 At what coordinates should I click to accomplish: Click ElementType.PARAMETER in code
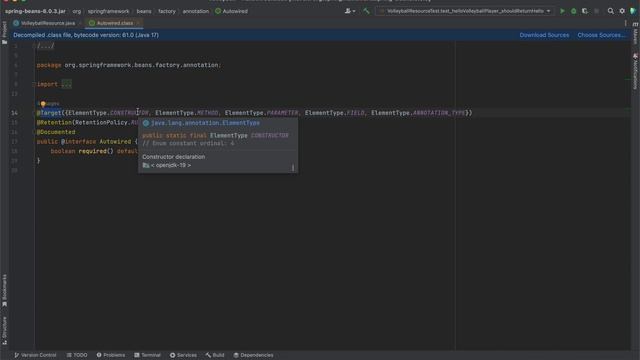(x=262, y=113)
